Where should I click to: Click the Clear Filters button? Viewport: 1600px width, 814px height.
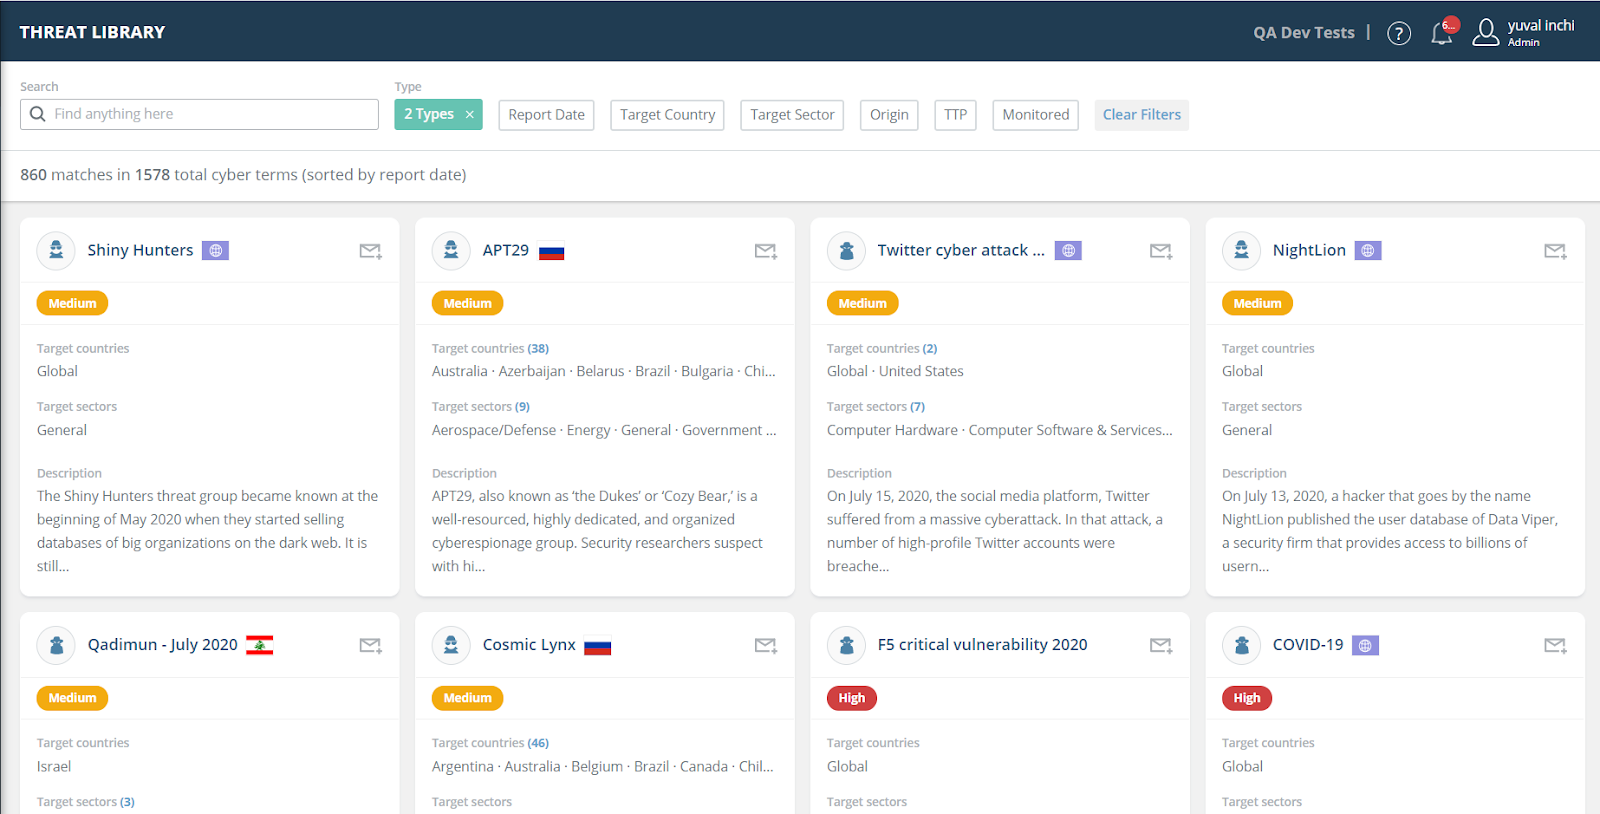click(1141, 115)
